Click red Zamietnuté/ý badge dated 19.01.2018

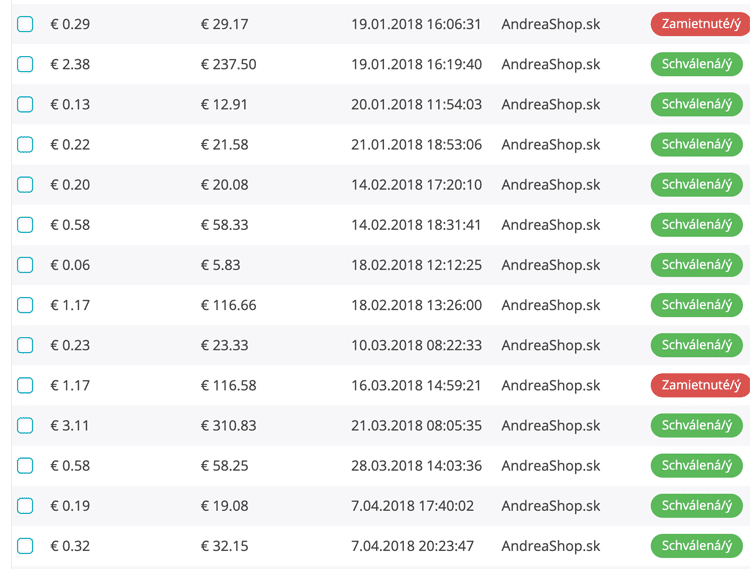click(x=698, y=24)
